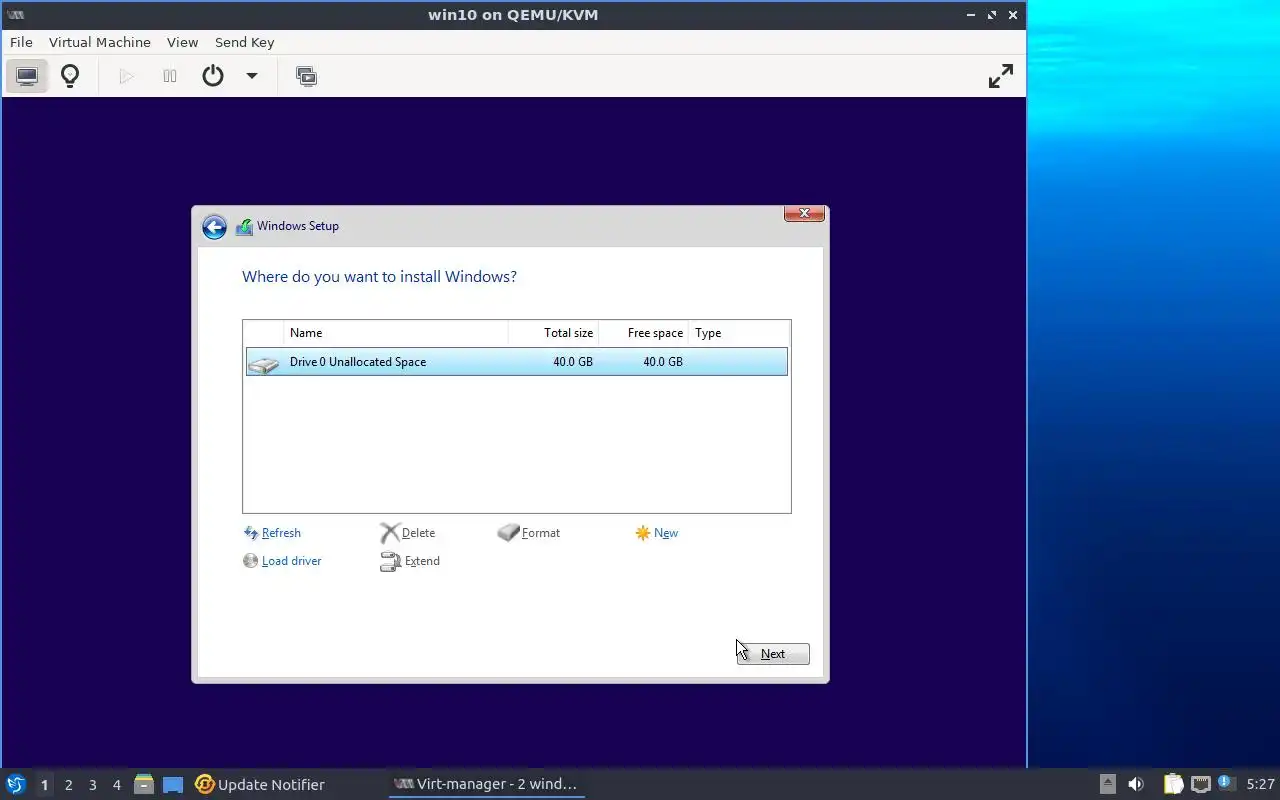Click the 5:27 clock
This screenshot has height=800, width=1280.
tap(1261, 785)
